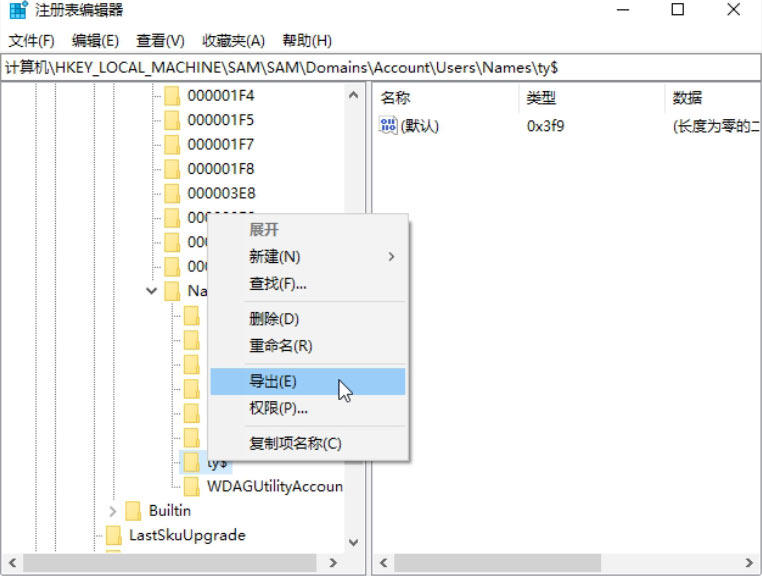The image size is (762, 576).
Task: Choose 删除(D) in context menu
Action: pos(308,319)
